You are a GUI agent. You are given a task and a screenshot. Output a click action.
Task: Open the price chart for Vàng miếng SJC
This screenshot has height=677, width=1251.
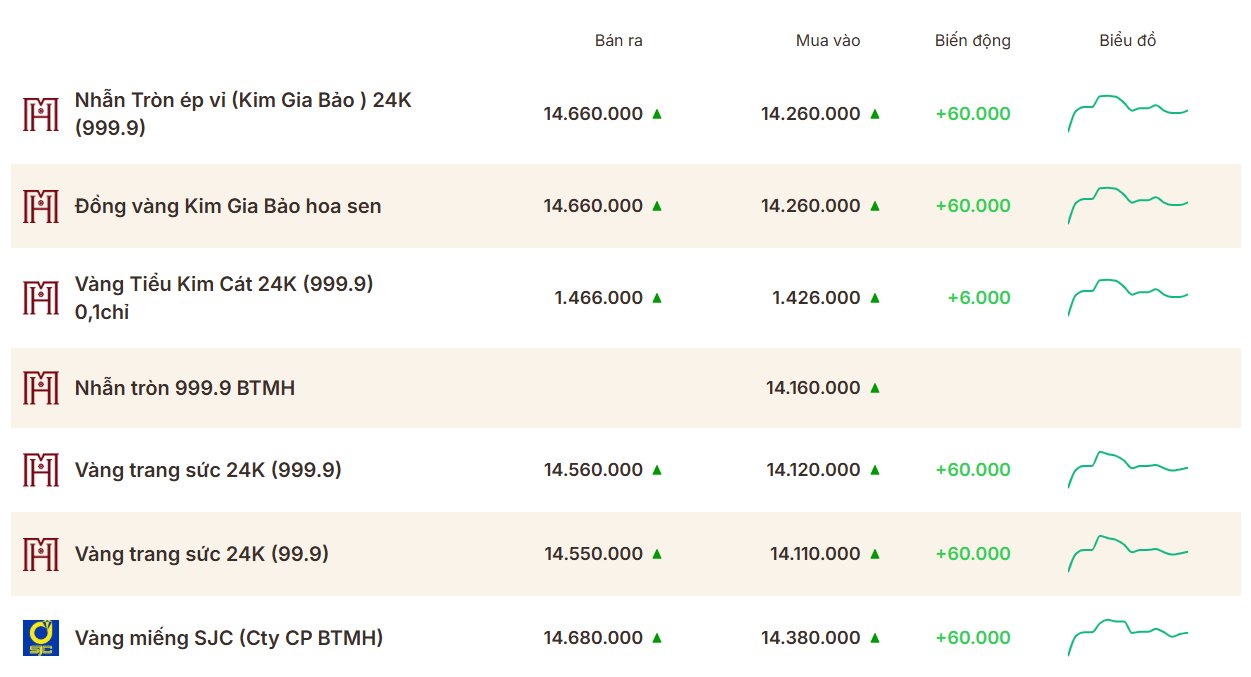coord(1128,636)
